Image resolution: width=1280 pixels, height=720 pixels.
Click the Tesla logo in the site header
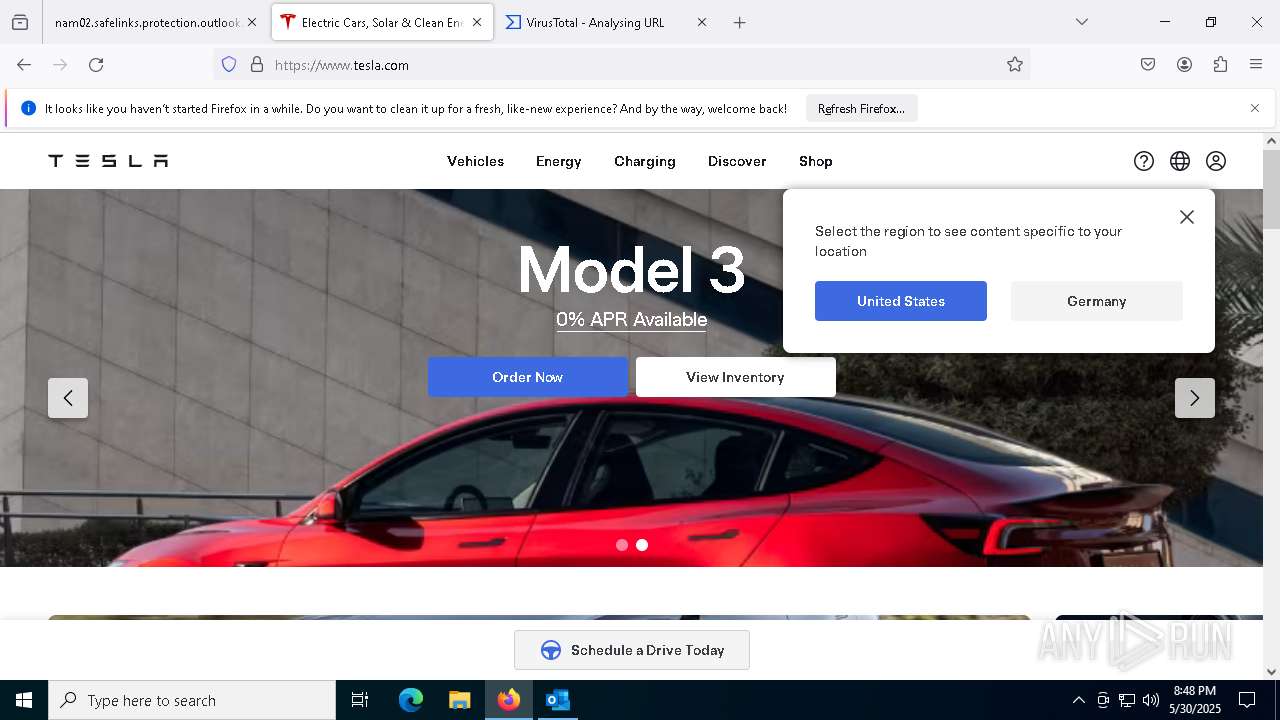[108, 161]
